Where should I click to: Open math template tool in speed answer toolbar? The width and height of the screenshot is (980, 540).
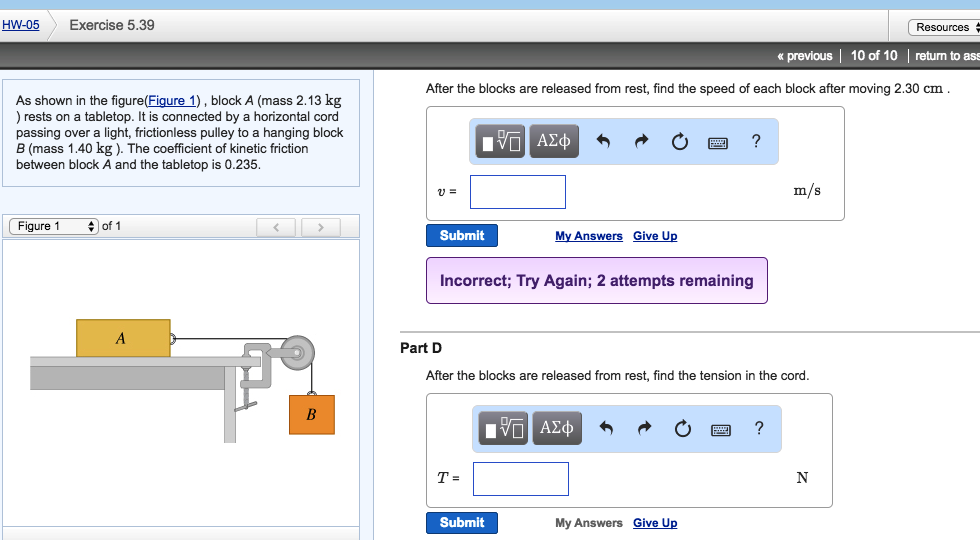point(500,141)
